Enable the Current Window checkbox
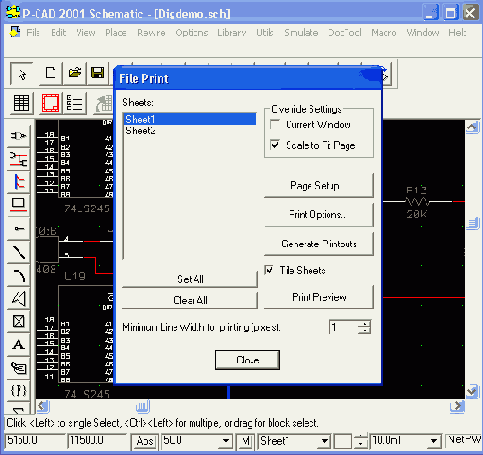The height and width of the screenshot is (455, 483). (x=275, y=125)
